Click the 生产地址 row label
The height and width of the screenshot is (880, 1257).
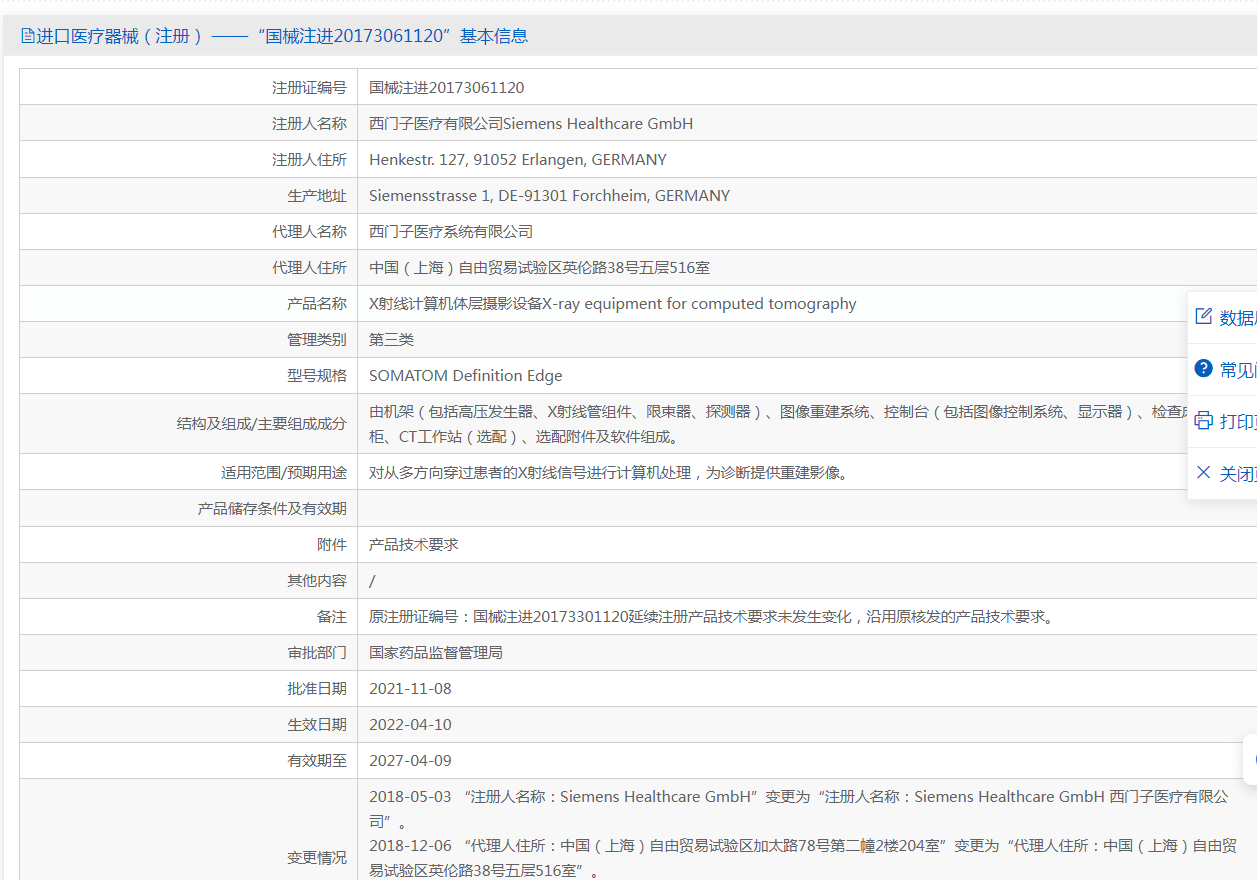point(317,196)
